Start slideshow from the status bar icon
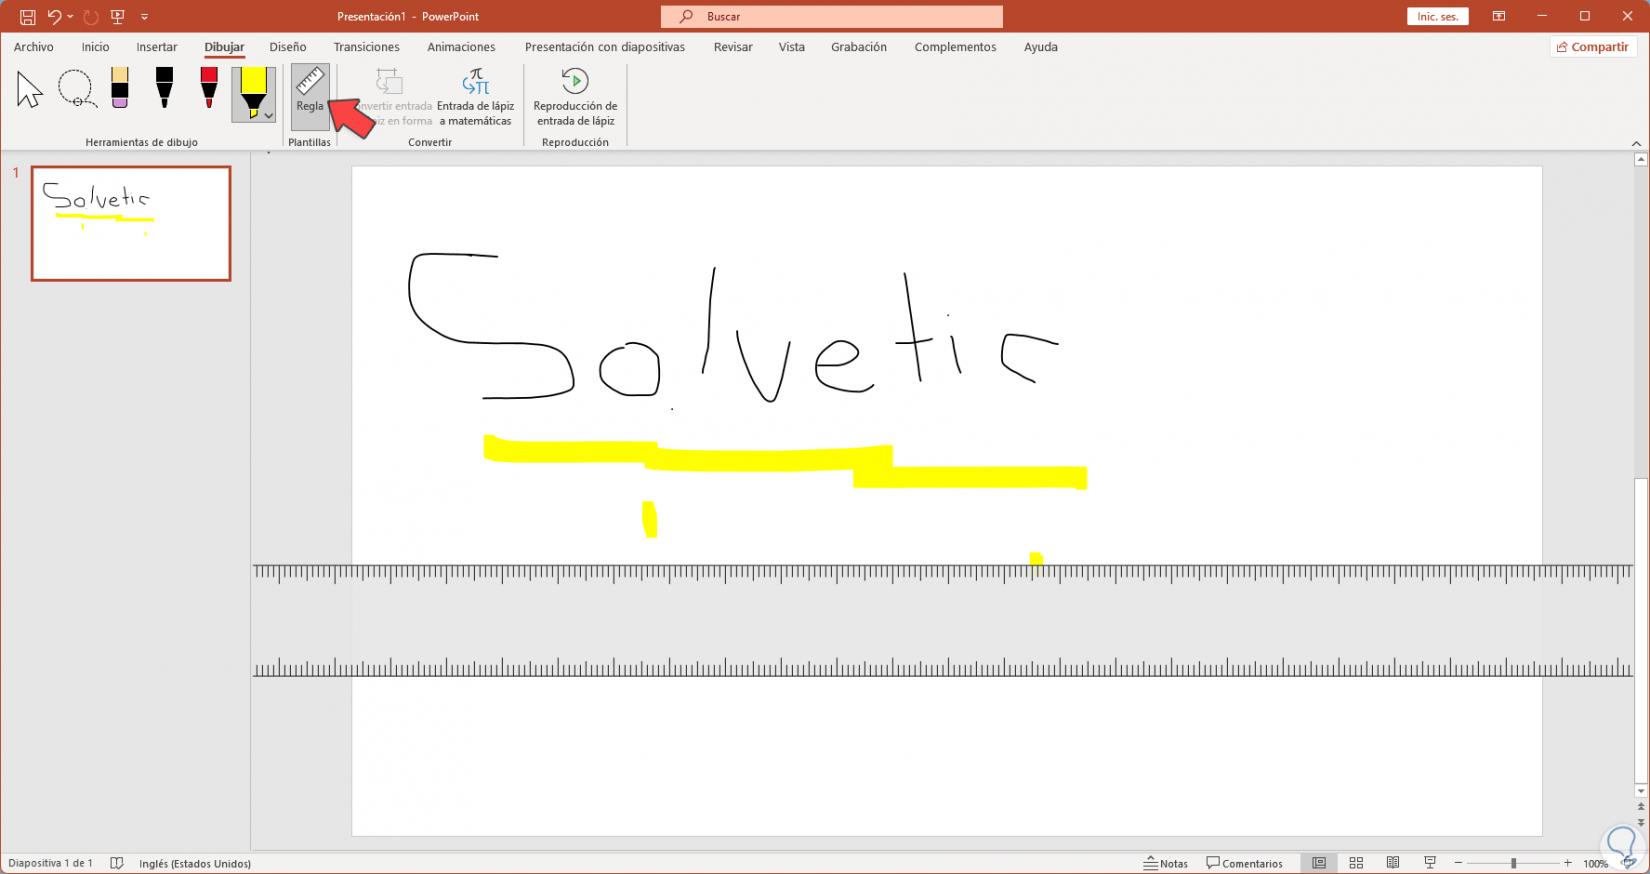 click(x=1430, y=863)
